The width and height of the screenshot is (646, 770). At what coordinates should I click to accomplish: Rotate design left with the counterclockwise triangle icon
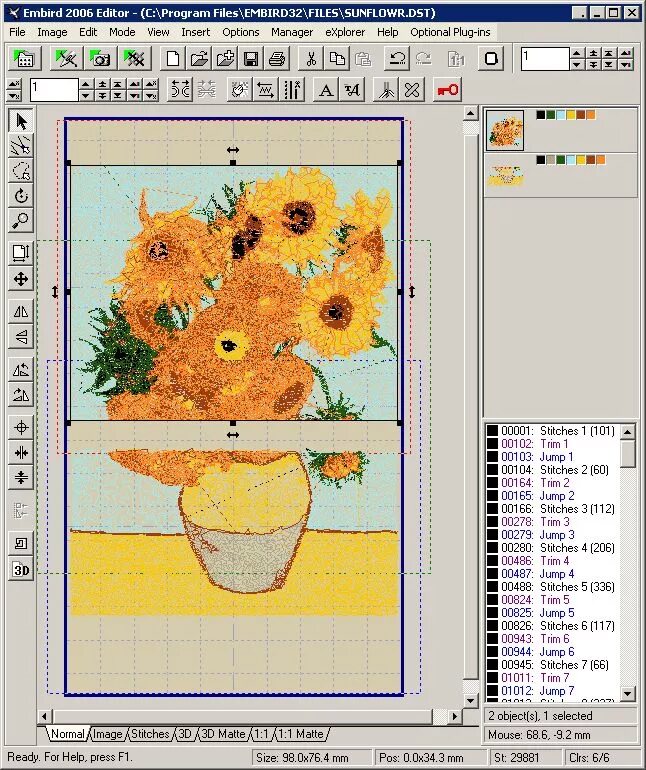click(21, 369)
